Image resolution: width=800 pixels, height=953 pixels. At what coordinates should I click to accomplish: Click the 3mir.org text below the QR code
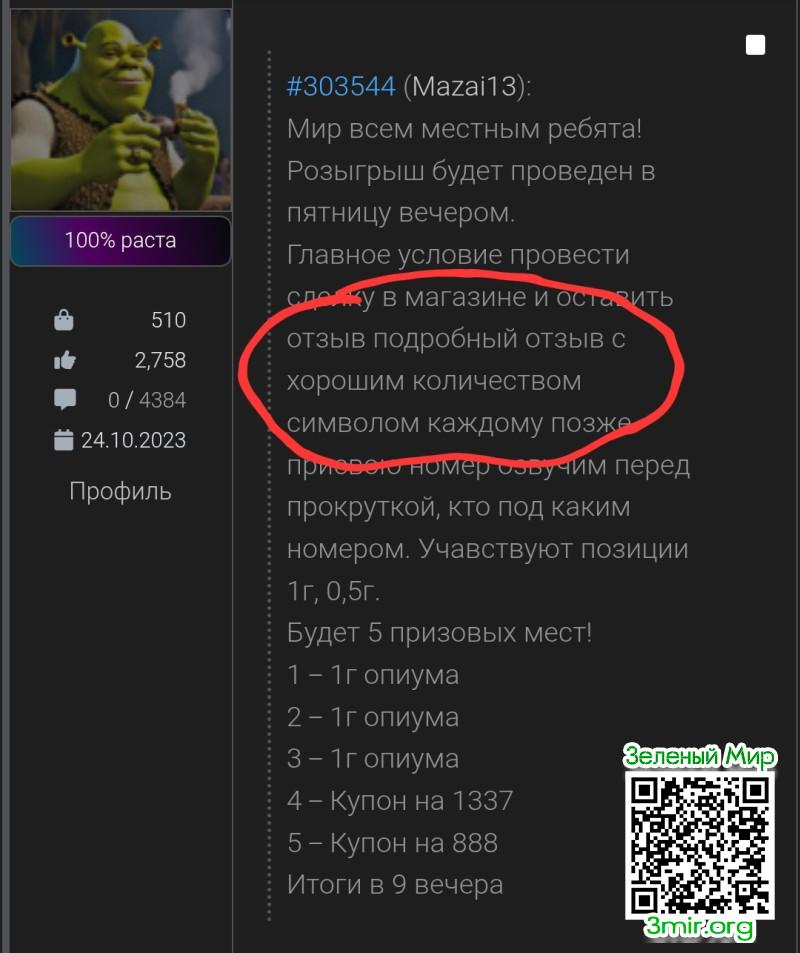700,927
